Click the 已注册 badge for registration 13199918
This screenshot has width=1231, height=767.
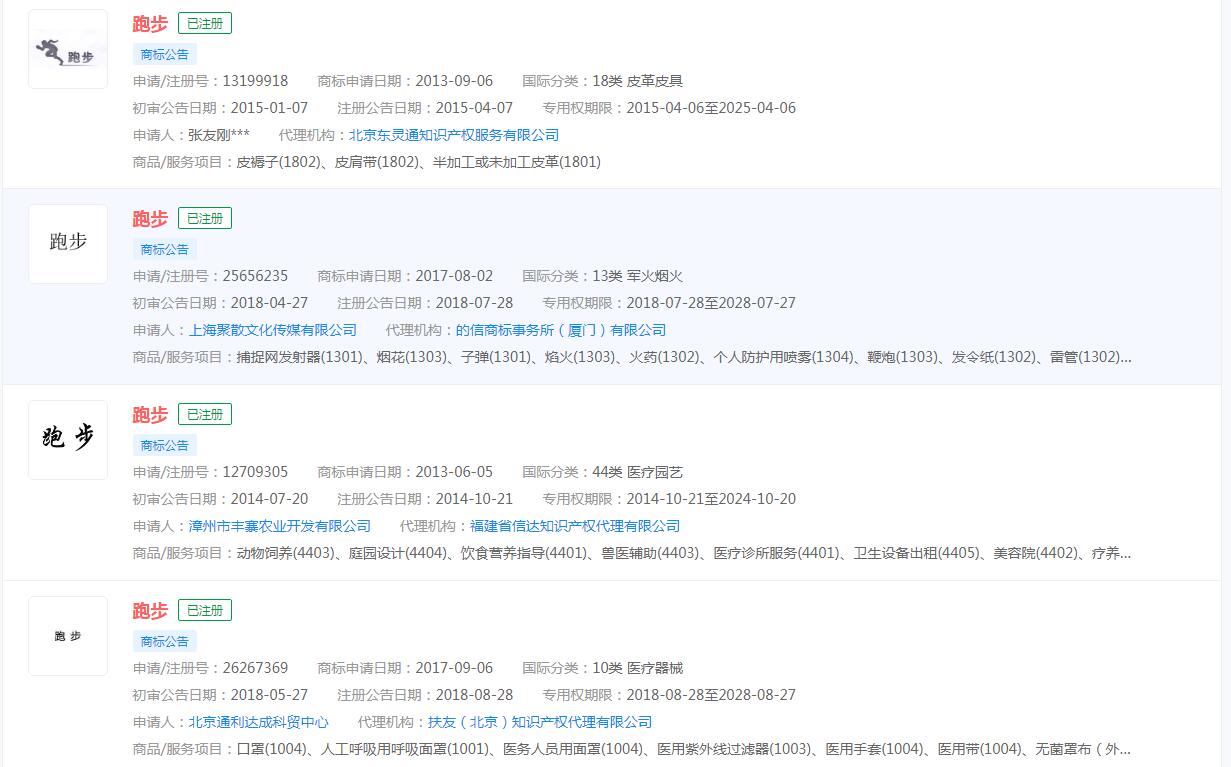pyautogui.click(x=205, y=23)
